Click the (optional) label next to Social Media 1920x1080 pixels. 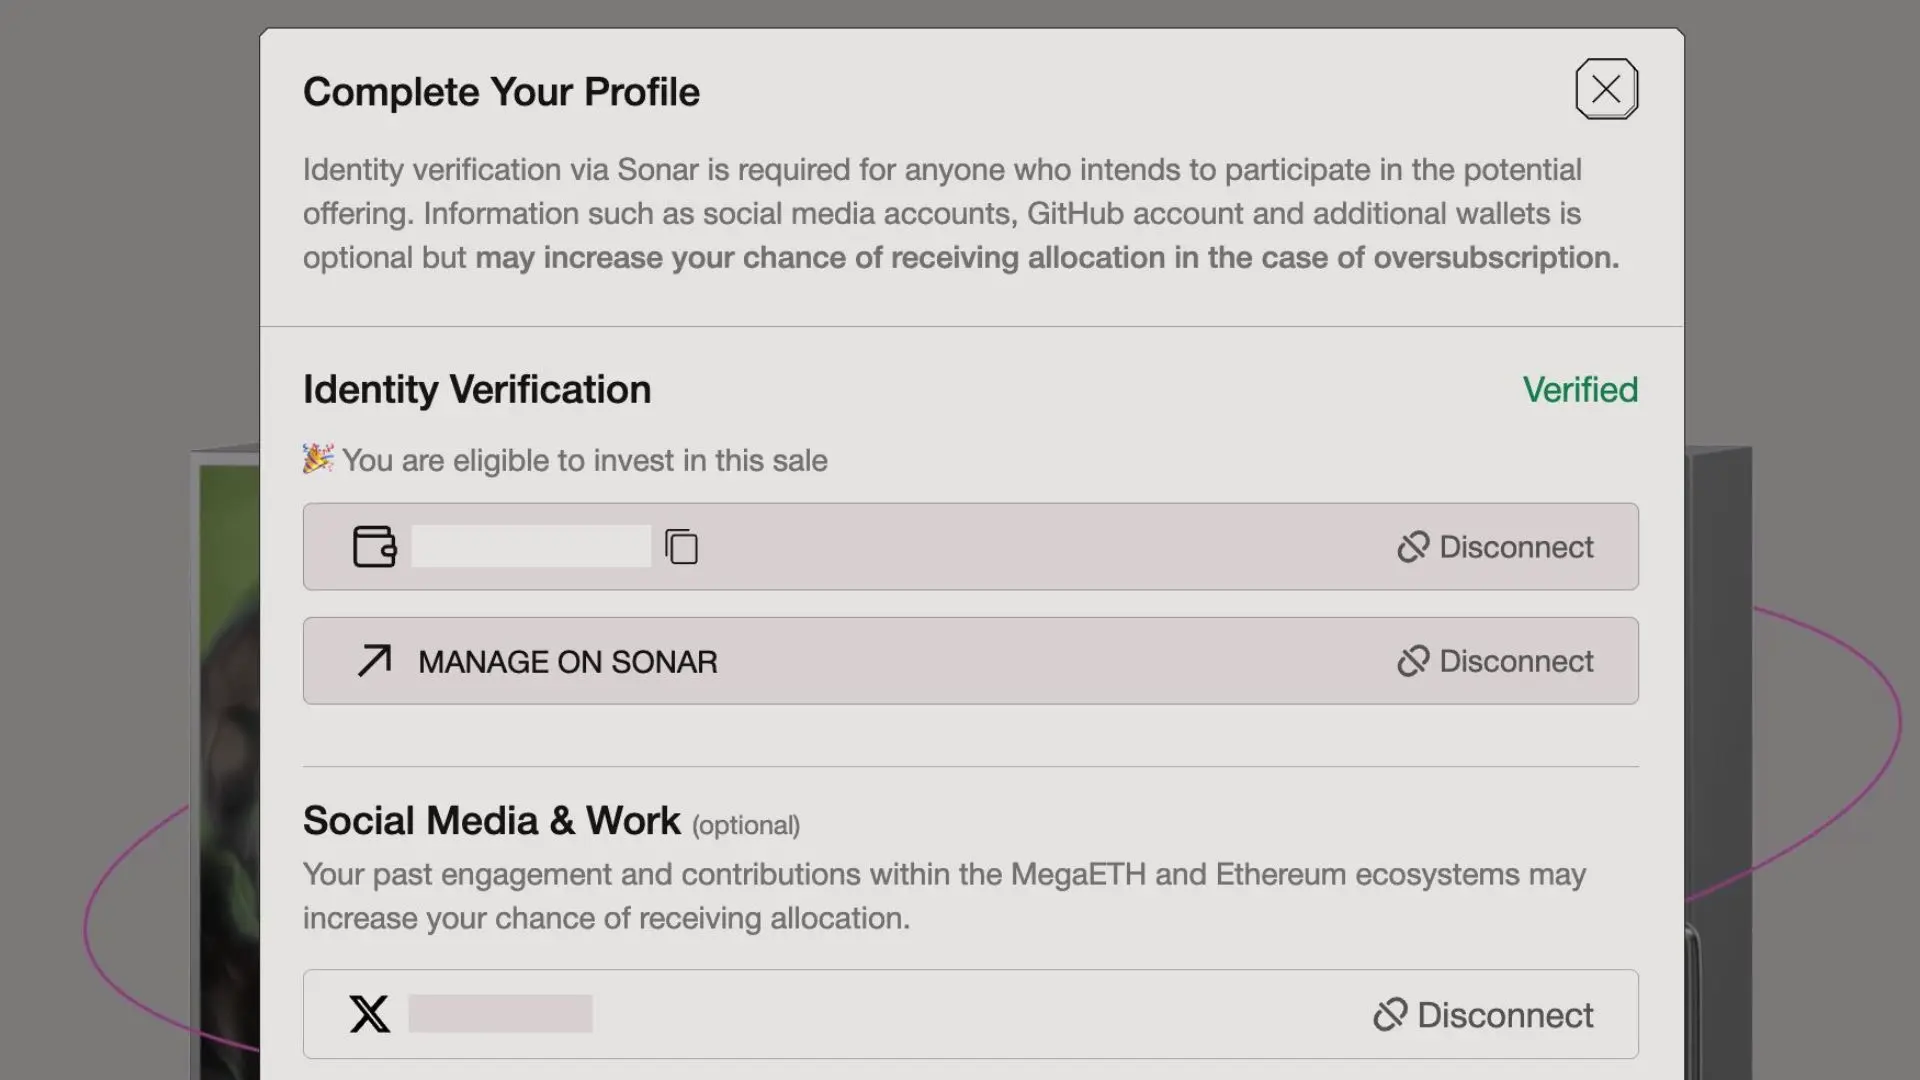tap(746, 826)
